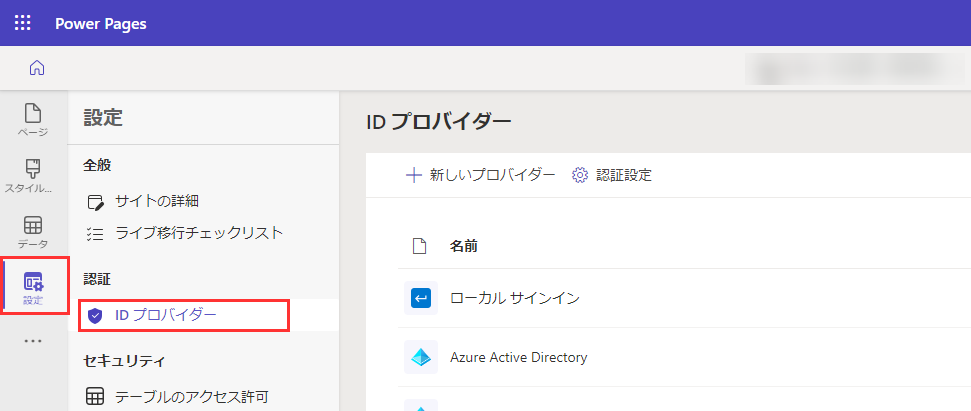Click the shield icon beside ID プロバイダー

tap(95, 316)
